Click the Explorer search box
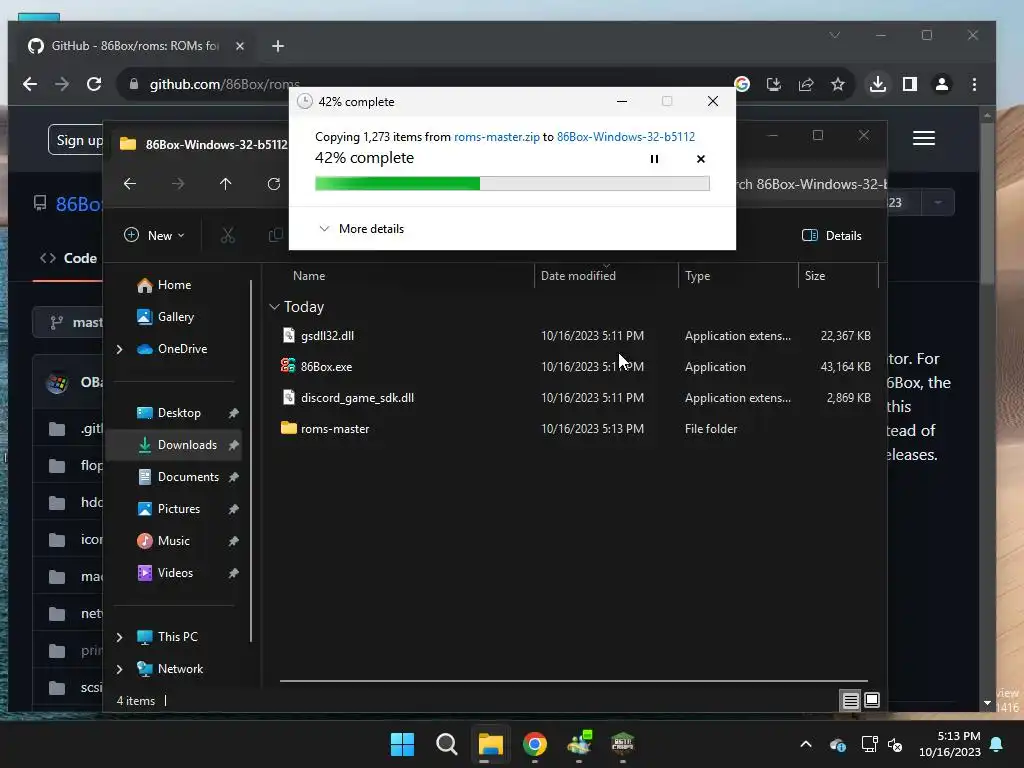 coord(810,184)
